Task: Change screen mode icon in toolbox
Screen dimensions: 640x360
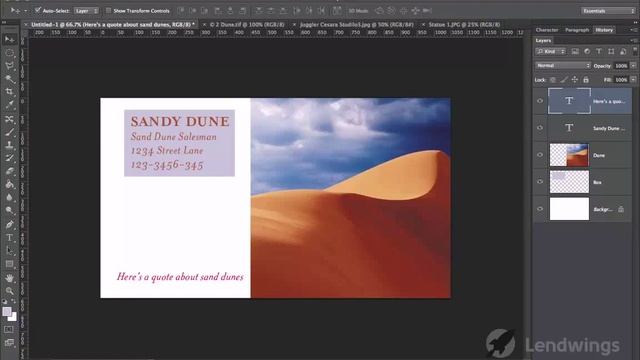Action: pos(9,342)
